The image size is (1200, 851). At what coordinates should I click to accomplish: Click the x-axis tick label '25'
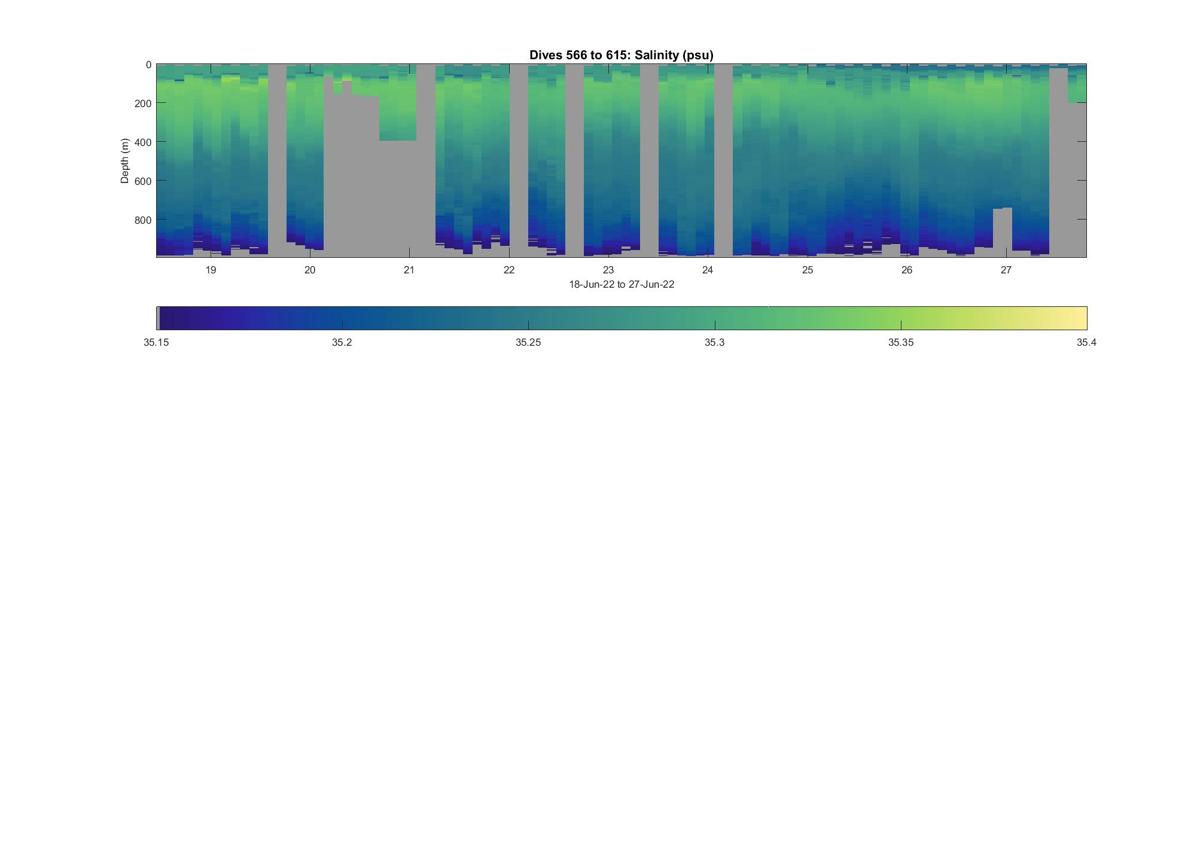tap(807, 270)
